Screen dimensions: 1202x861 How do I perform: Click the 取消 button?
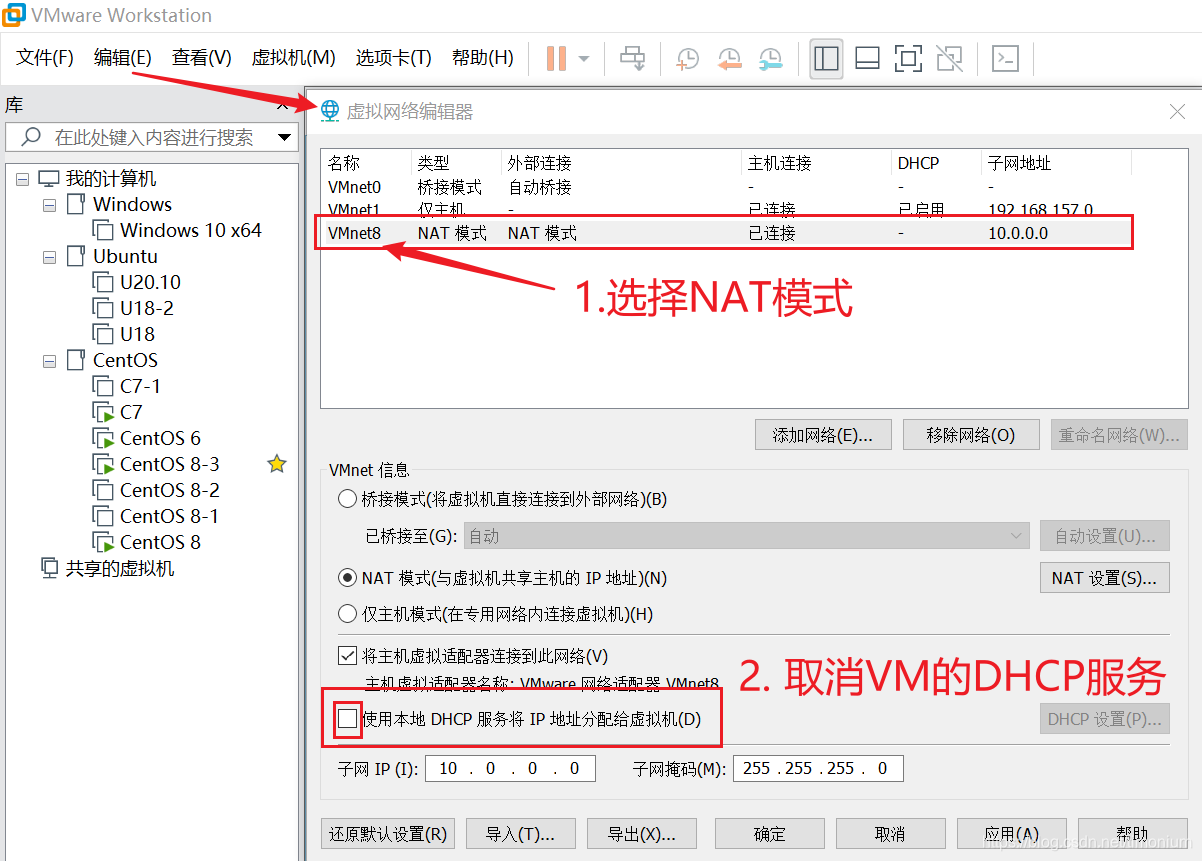(890, 834)
